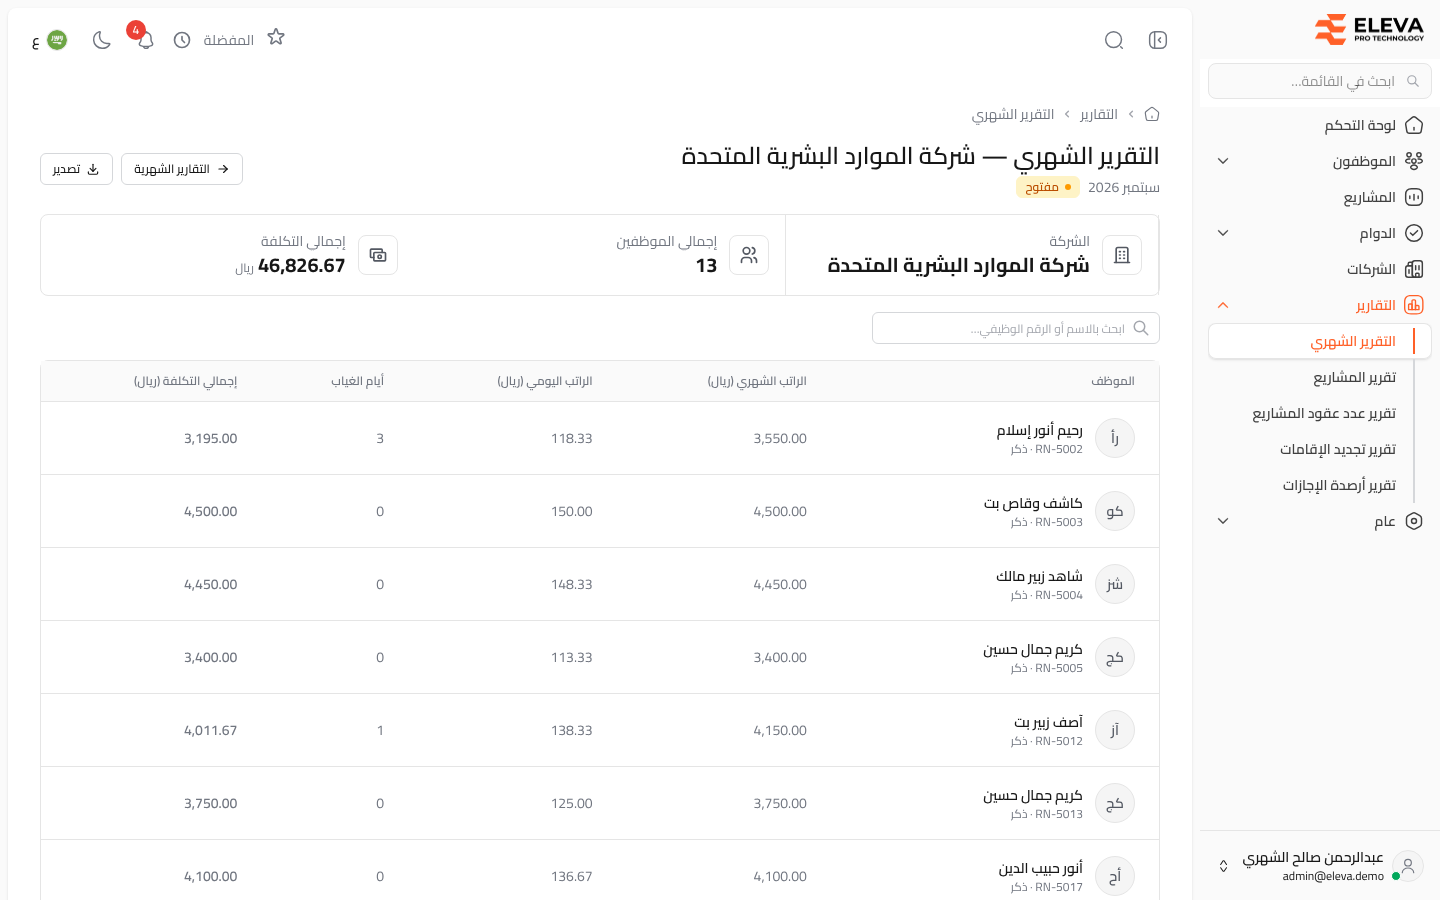1440x900 pixels.
Task: Click avatar of رحيم أنور إسلام
Action: [1115, 438]
